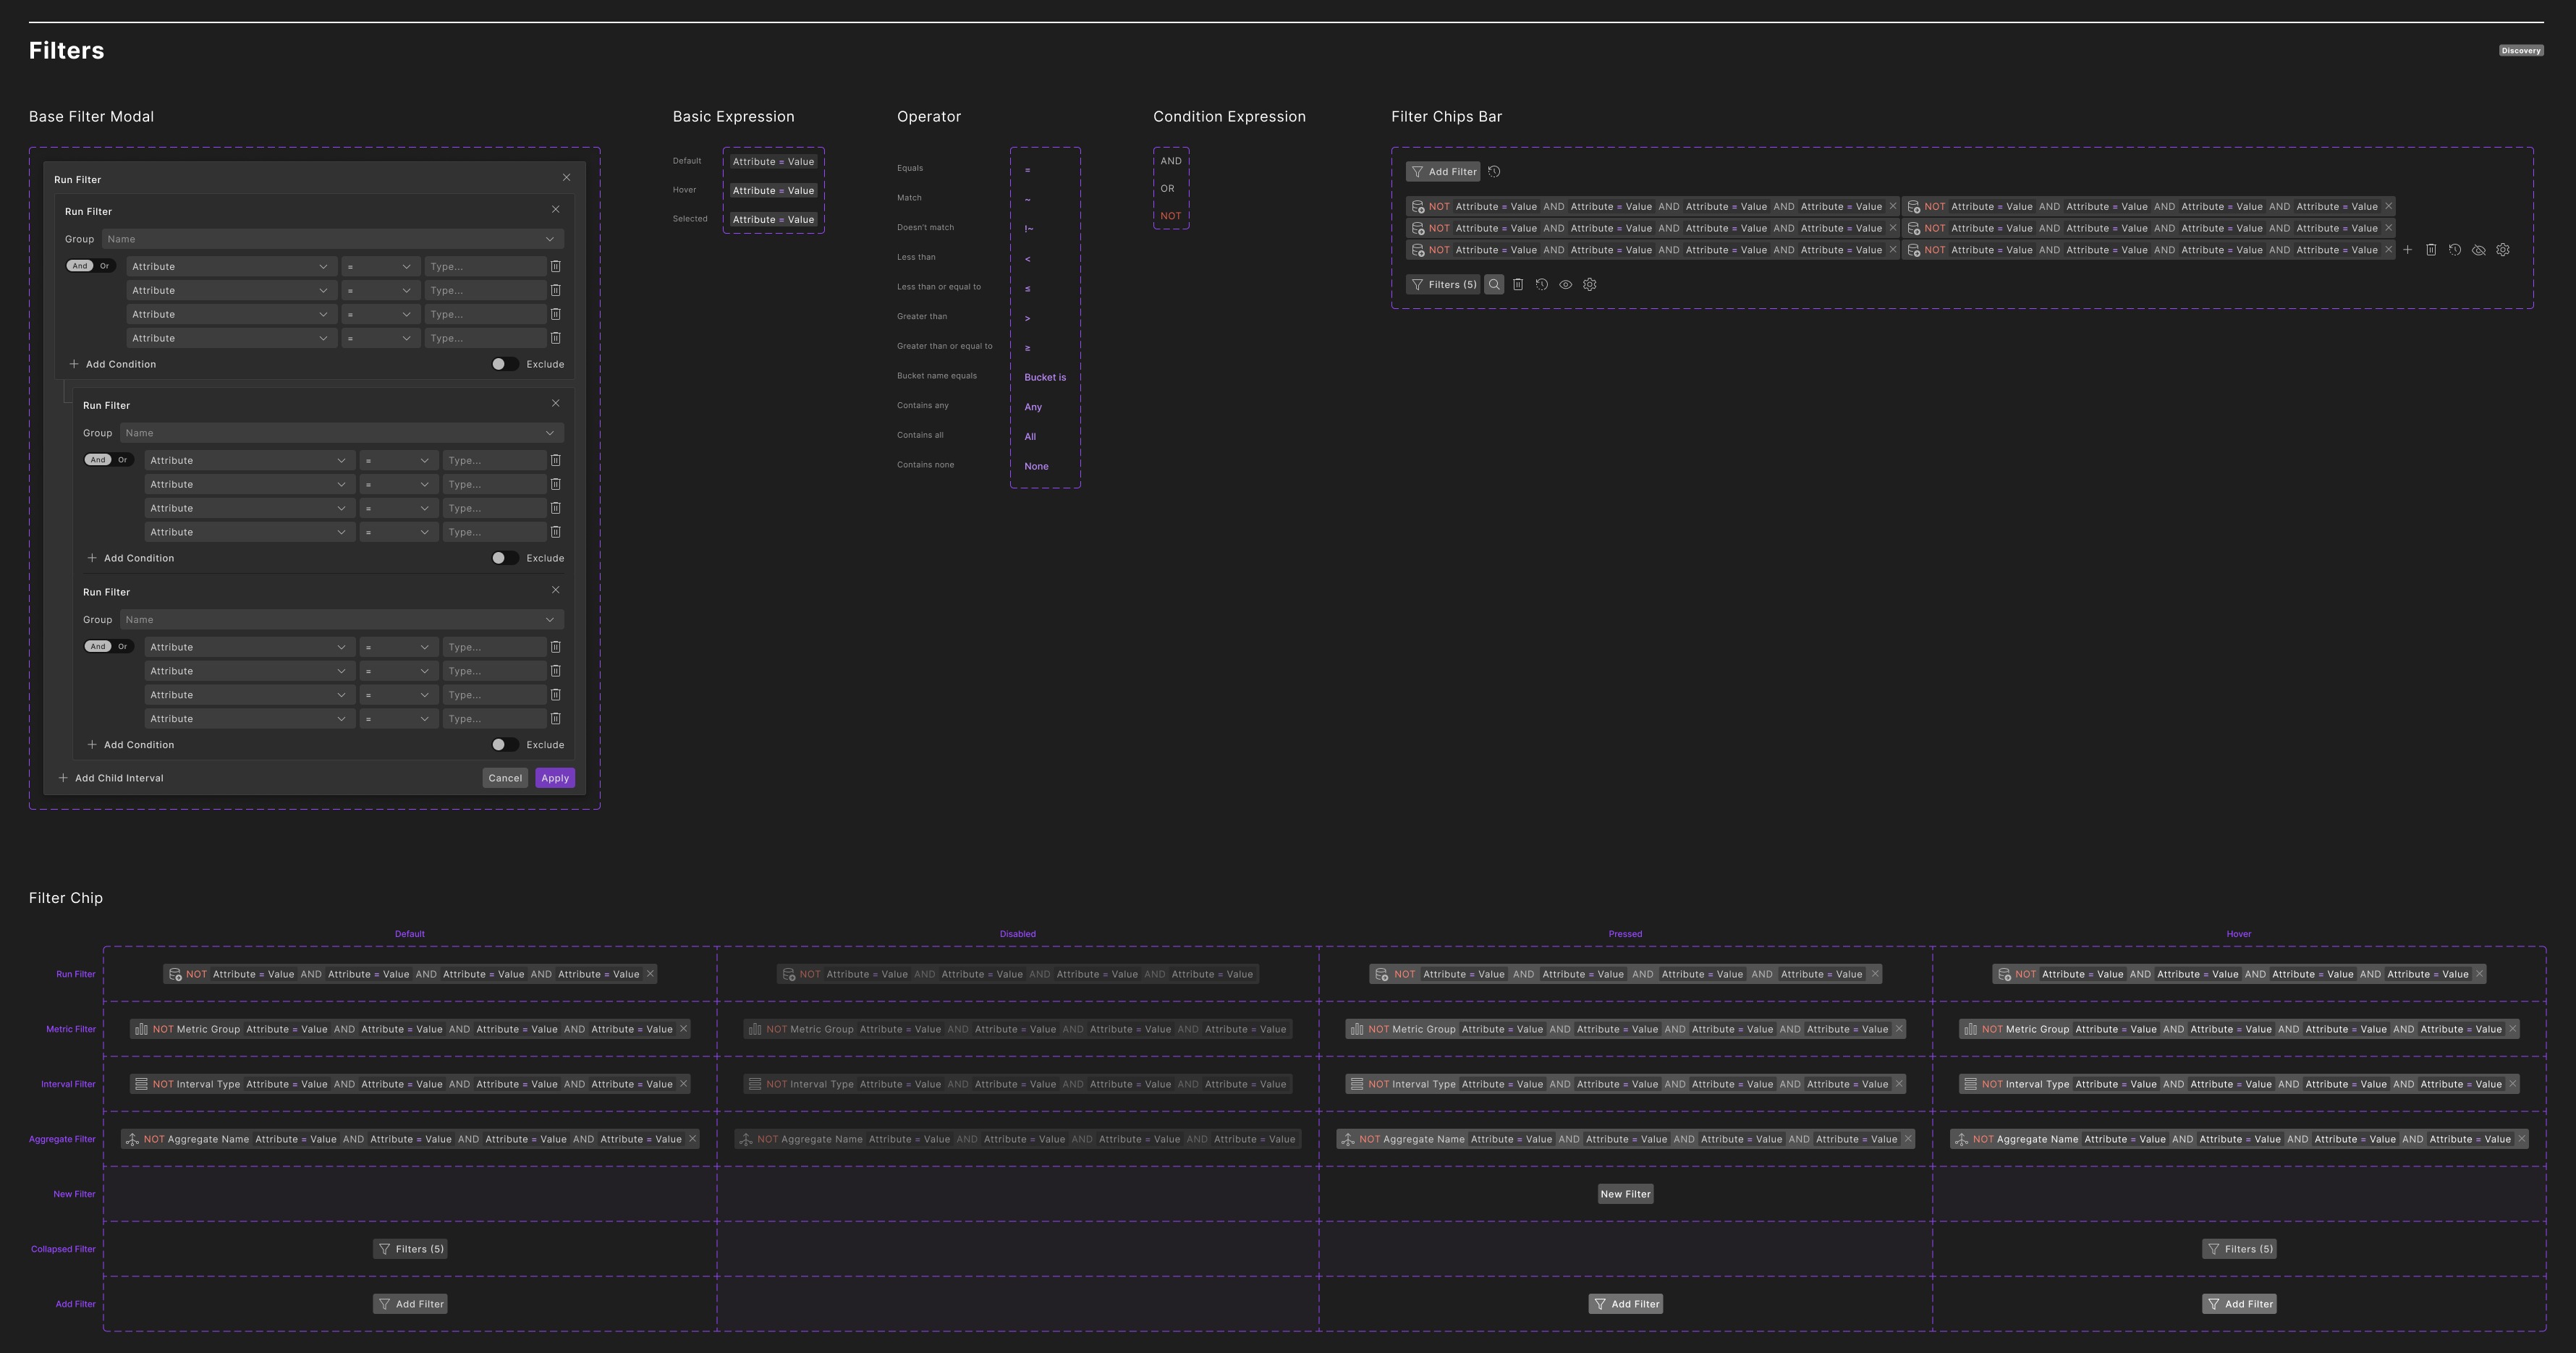Choose the OR condition expression
Image resolution: width=2576 pixels, height=1353 pixels.
tap(1168, 188)
